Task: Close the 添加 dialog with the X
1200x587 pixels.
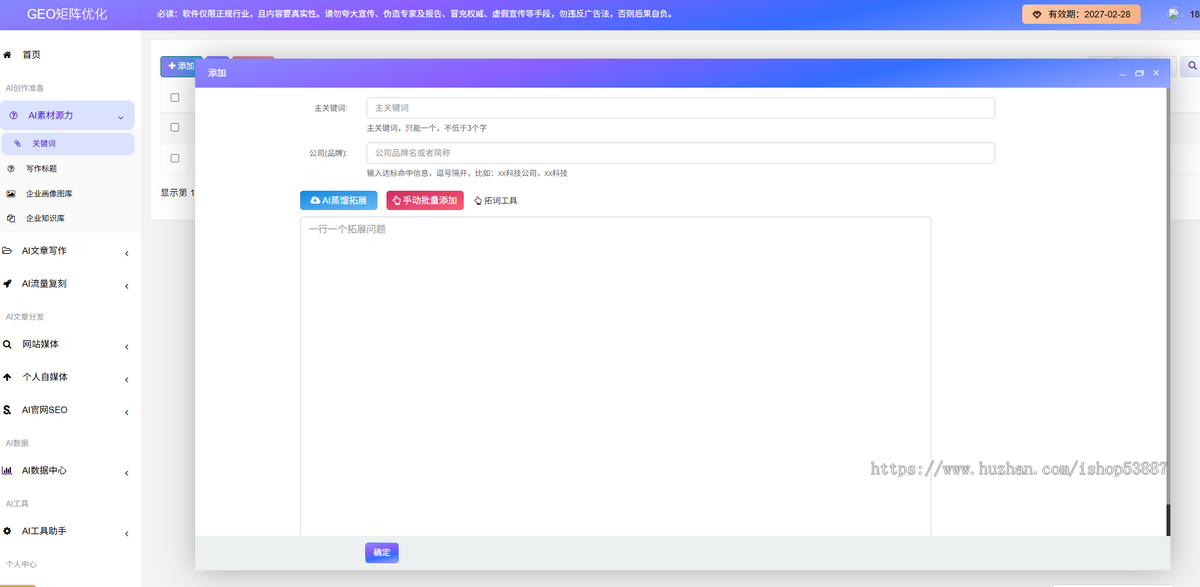Action: click(1156, 73)
